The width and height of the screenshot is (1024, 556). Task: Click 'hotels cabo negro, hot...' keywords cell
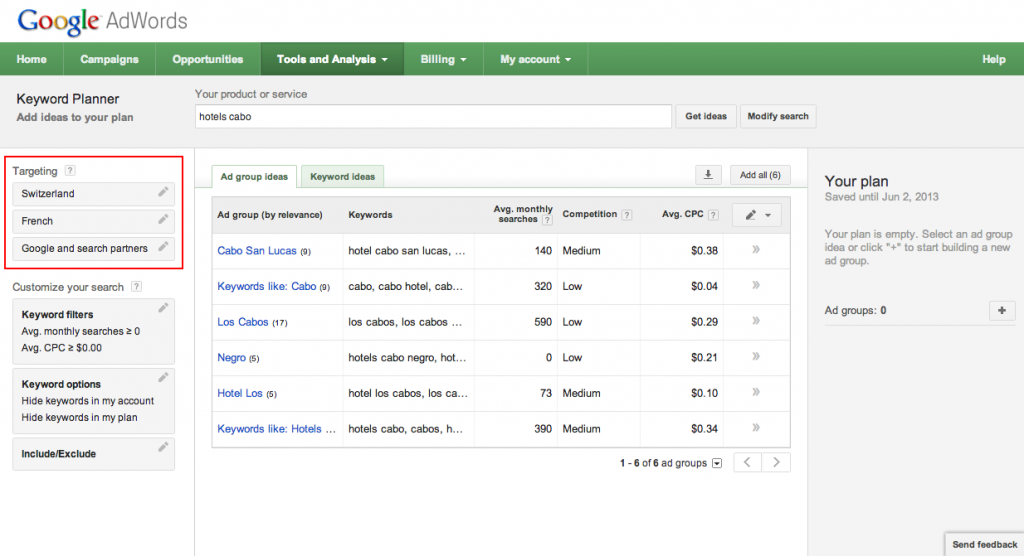pyautogui.click(x=407, y=357)
